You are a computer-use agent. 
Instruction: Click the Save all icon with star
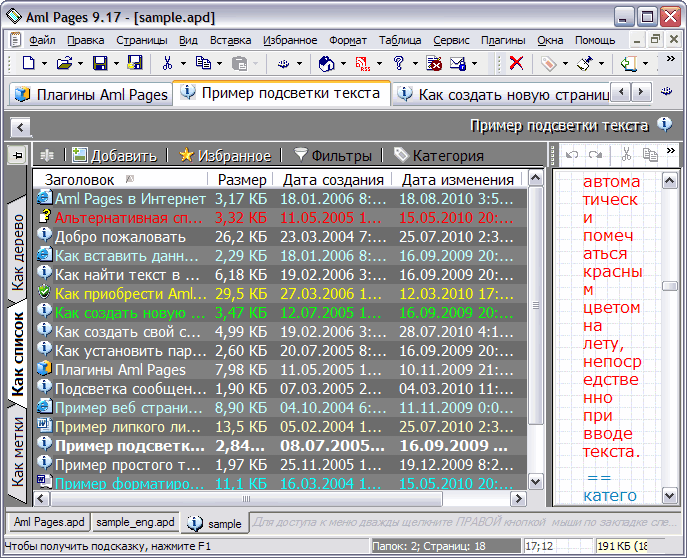(135, 63)
